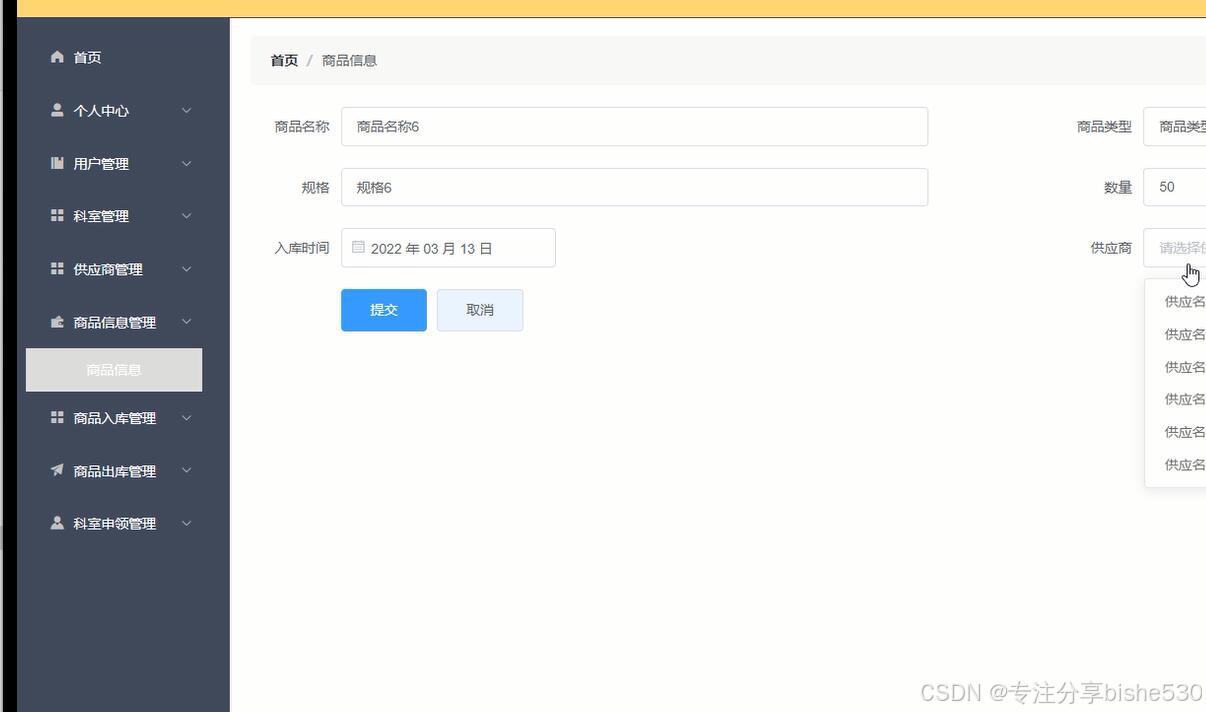Click the 提交 submit button
The height and width of the screenshot is (712, 1206).
(x=384, y=310)
